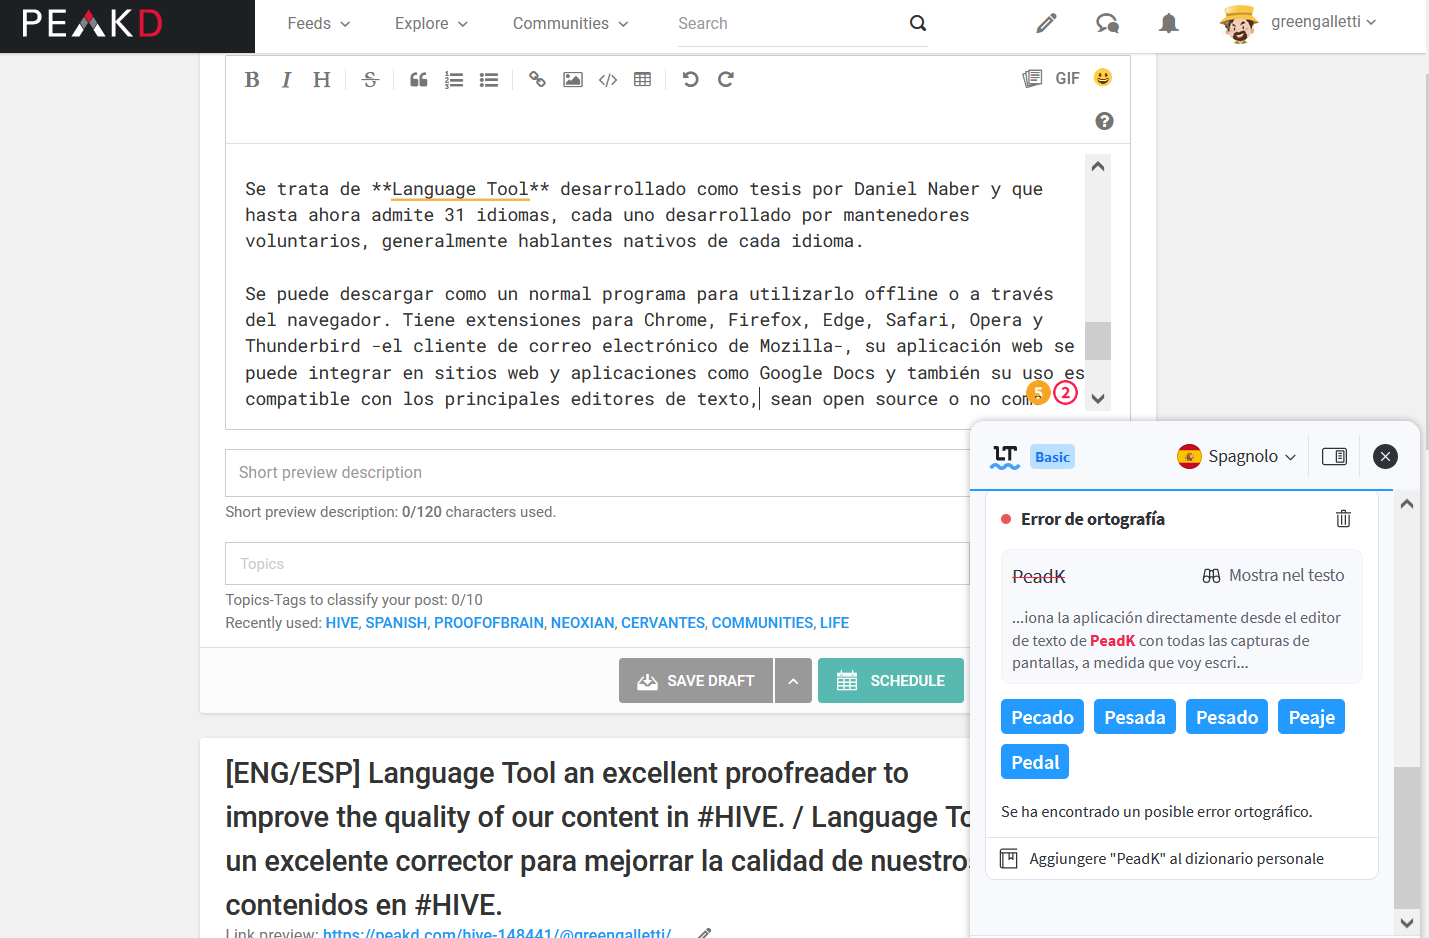
Task: Open the Feeds menu
Action: [x=318, y=23]
